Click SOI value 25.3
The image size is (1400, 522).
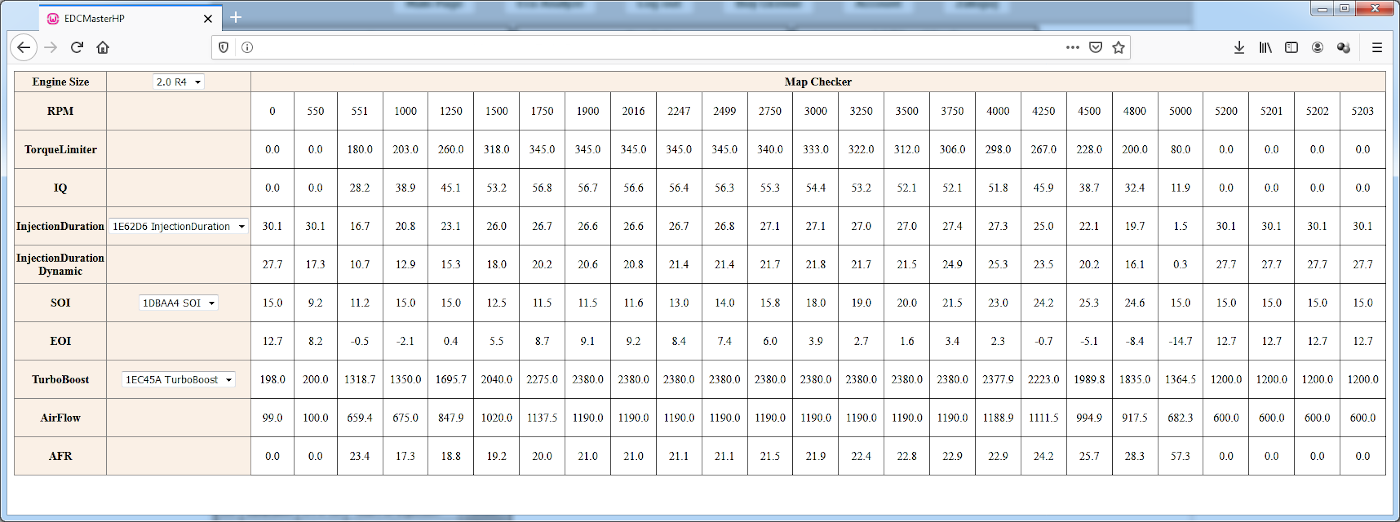coord(1089,303)
